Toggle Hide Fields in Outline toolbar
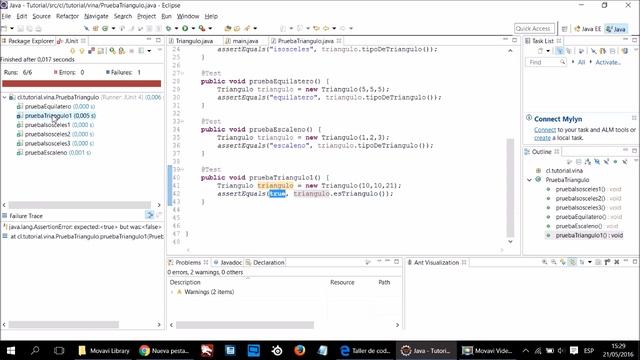The height and width of the screenshot is (360, 640). pyautogui.click(x=597, y=162)
